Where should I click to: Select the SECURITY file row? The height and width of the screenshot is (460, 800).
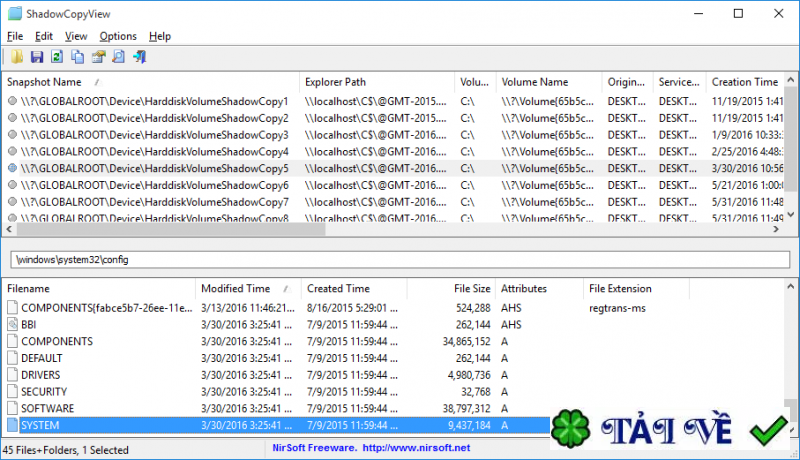(393, 392)
